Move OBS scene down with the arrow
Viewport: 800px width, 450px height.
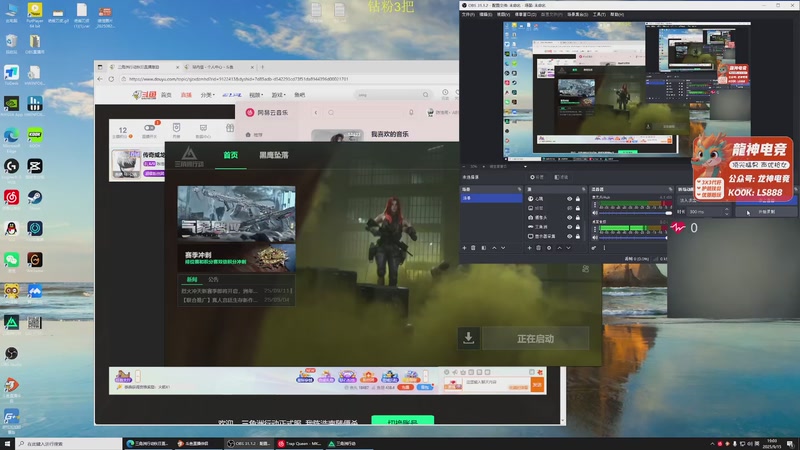point(503,248)
